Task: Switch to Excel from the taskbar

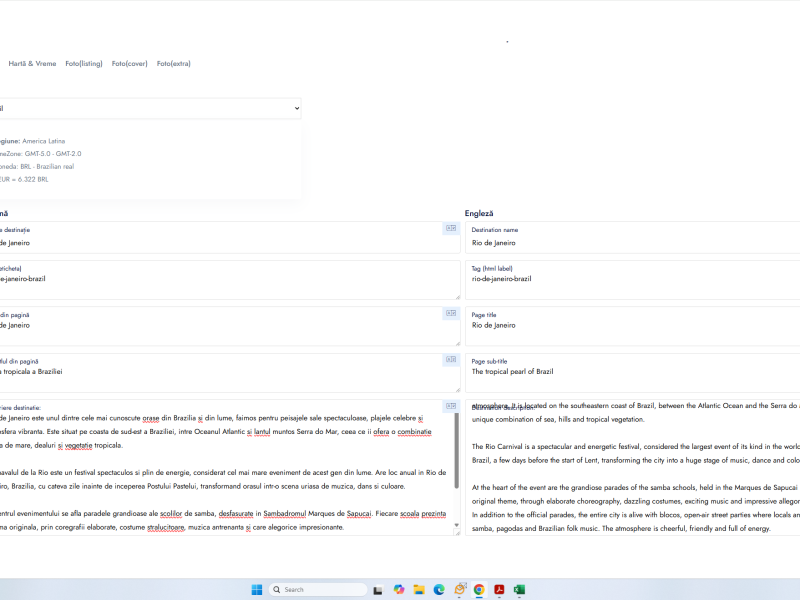Action: pyautogui.click(x=520, y=589)
